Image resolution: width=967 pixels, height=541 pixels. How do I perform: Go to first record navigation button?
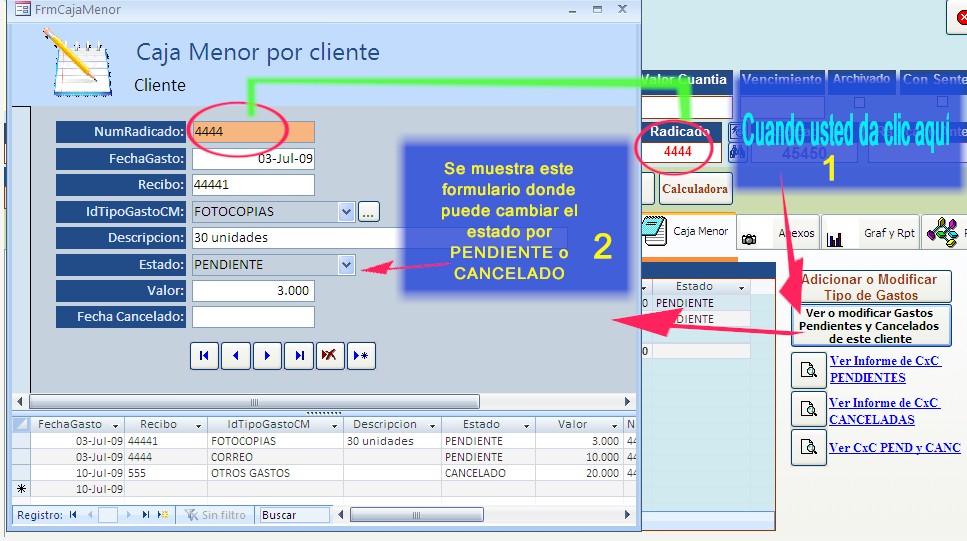204,355
